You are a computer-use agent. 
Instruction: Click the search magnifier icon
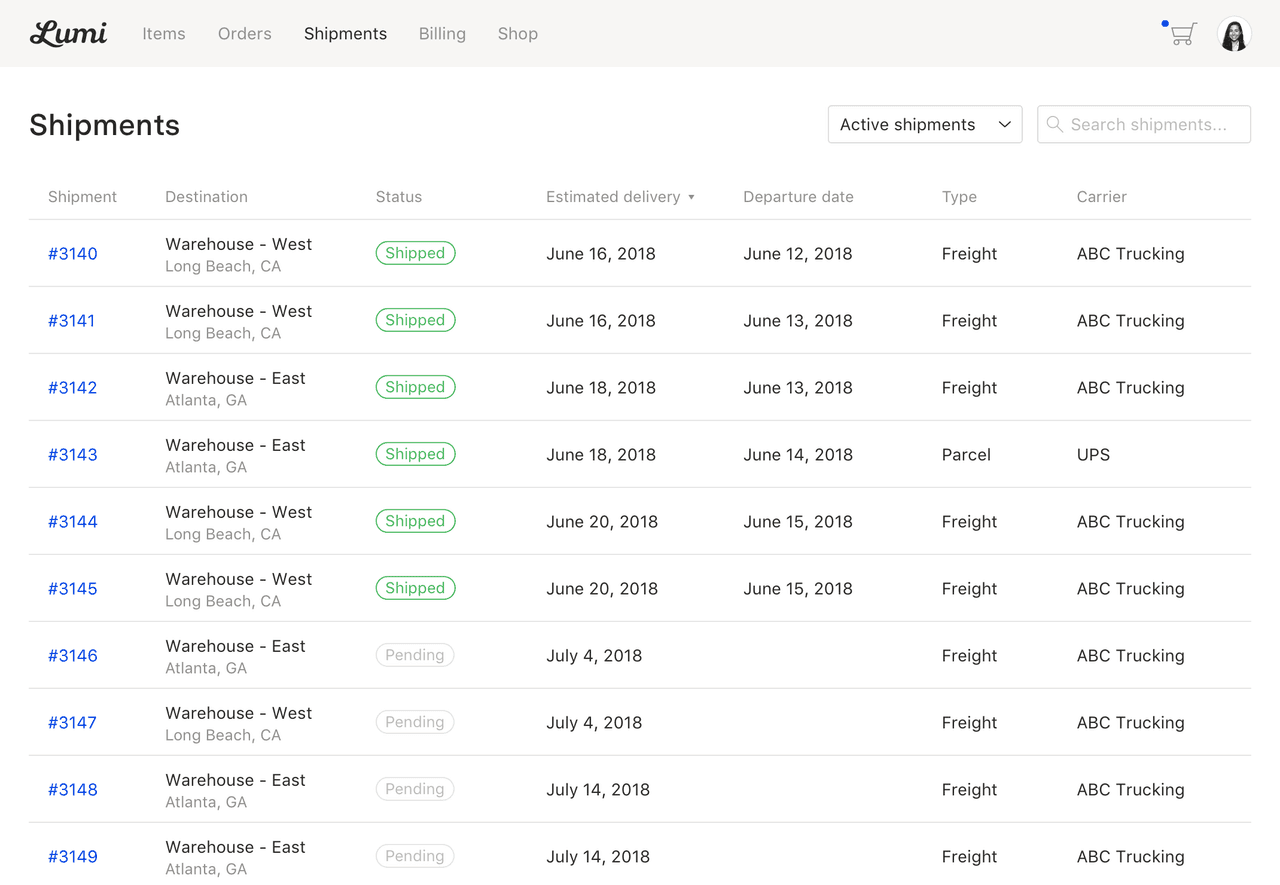click(x=1054, y=125)
